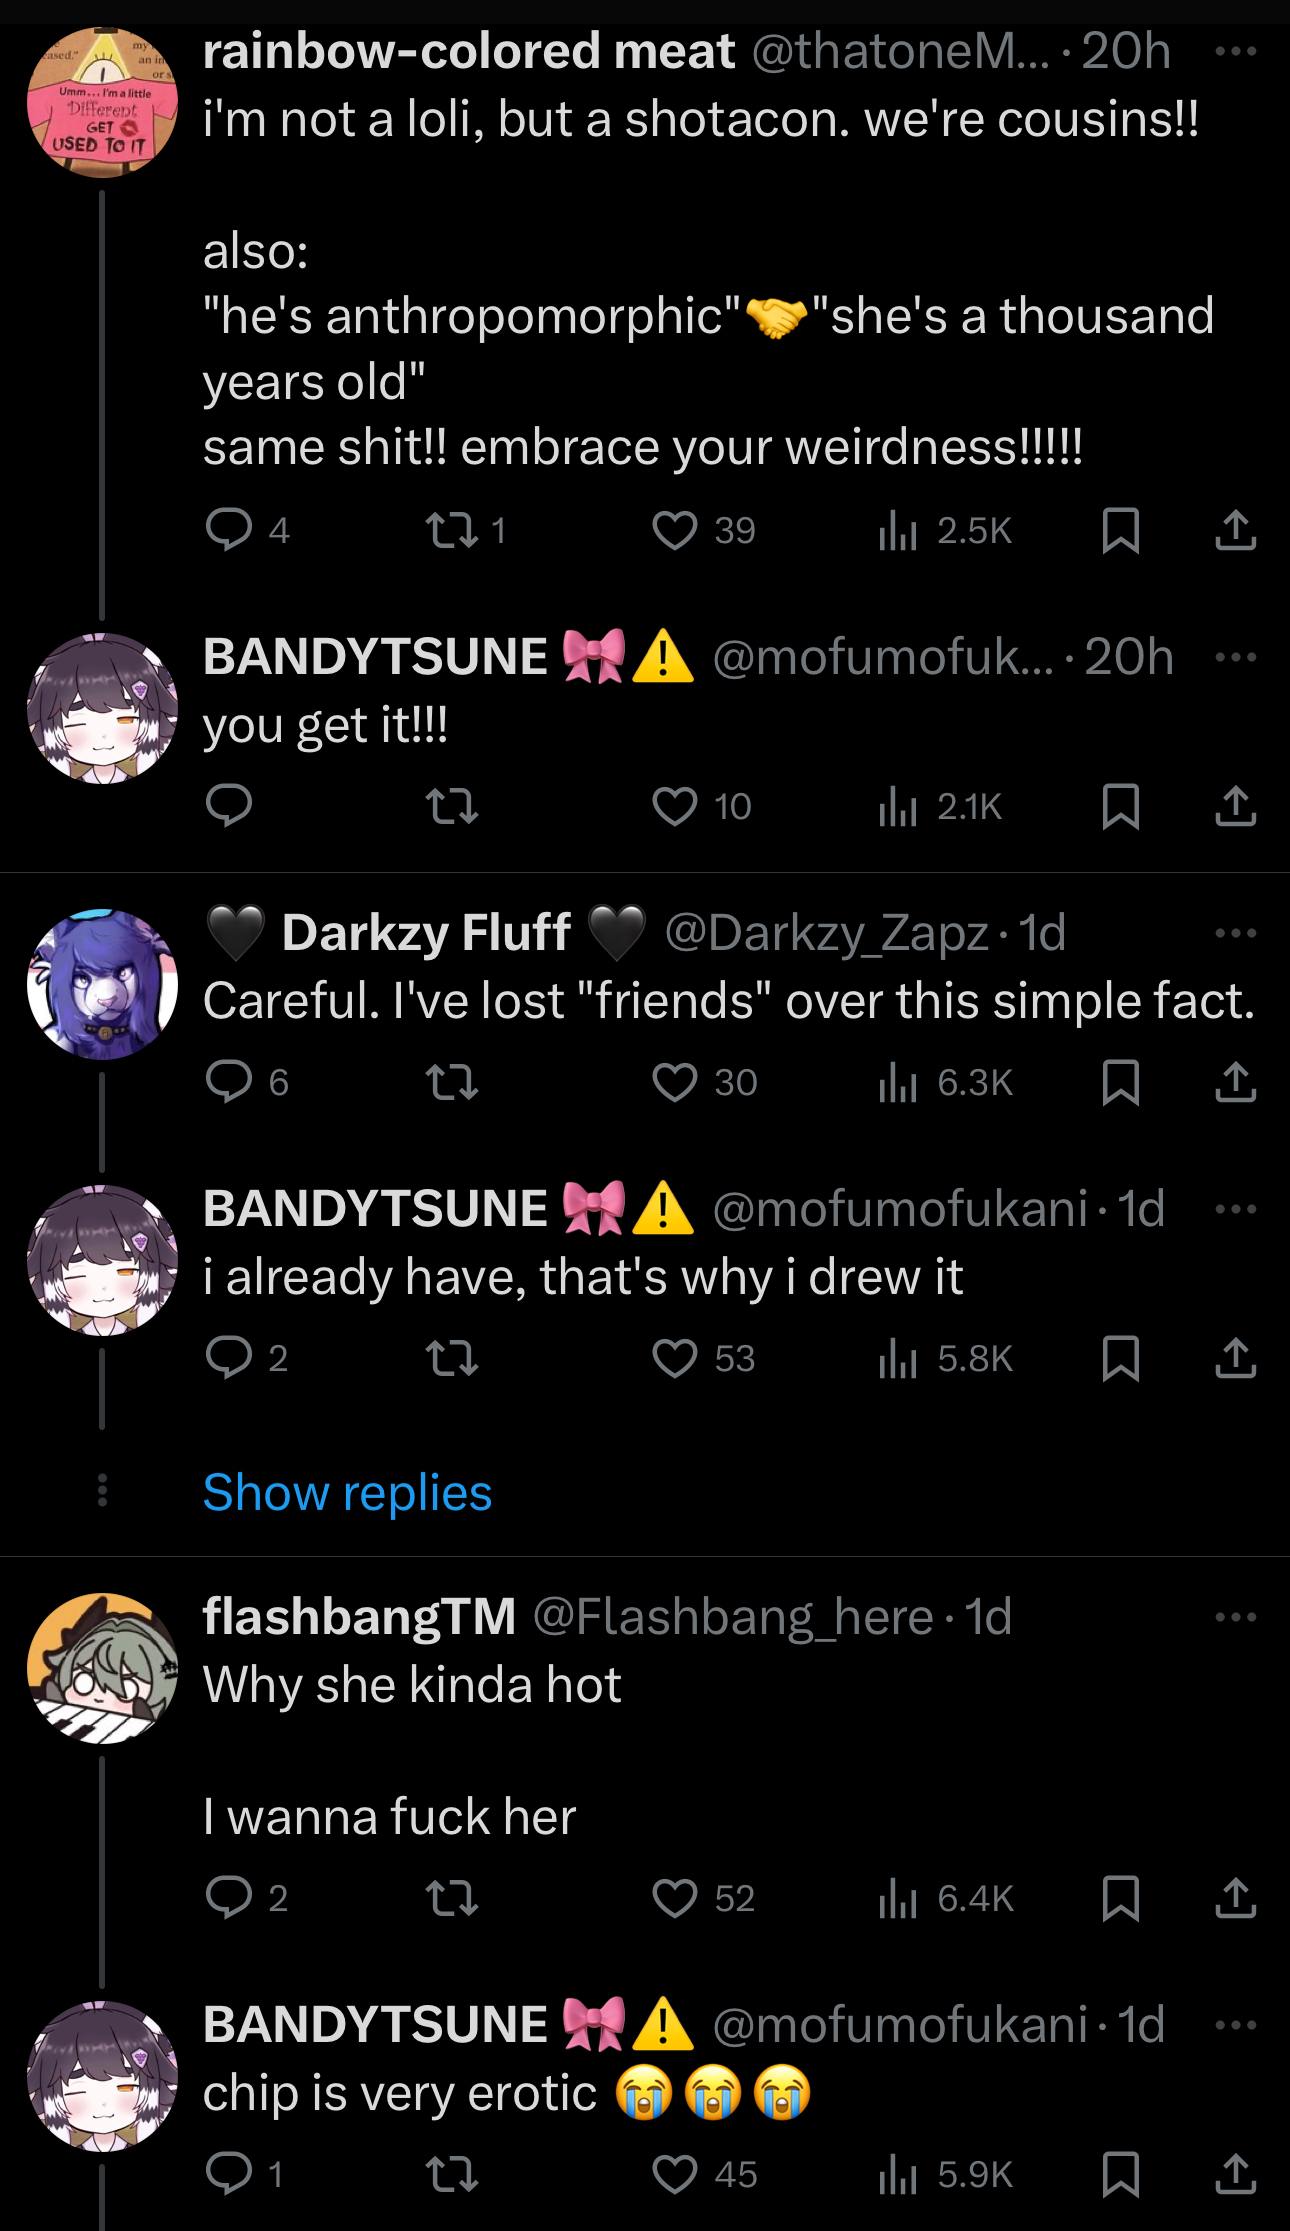Like the rainbow-colored meat tweet

click(x=703, y=530)
